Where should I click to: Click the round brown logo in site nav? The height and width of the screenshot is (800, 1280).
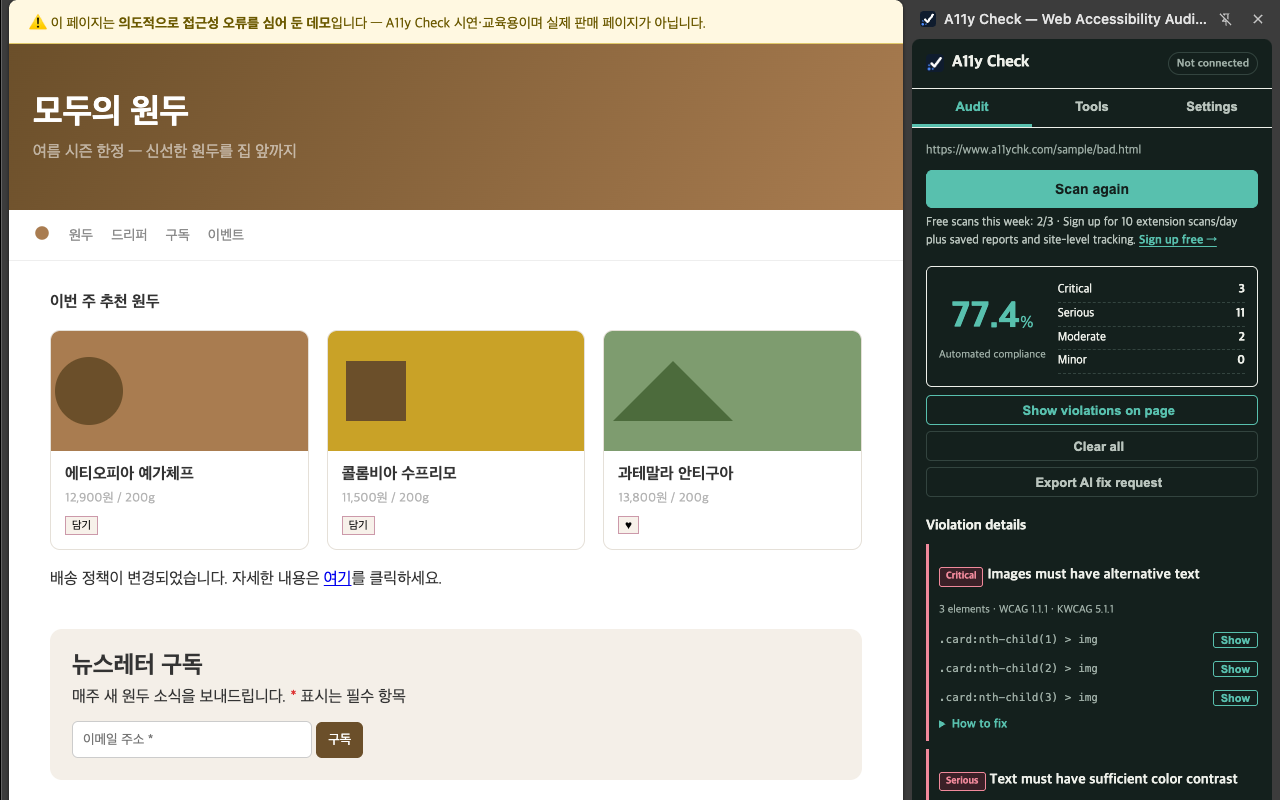click(x=42, y=233)
